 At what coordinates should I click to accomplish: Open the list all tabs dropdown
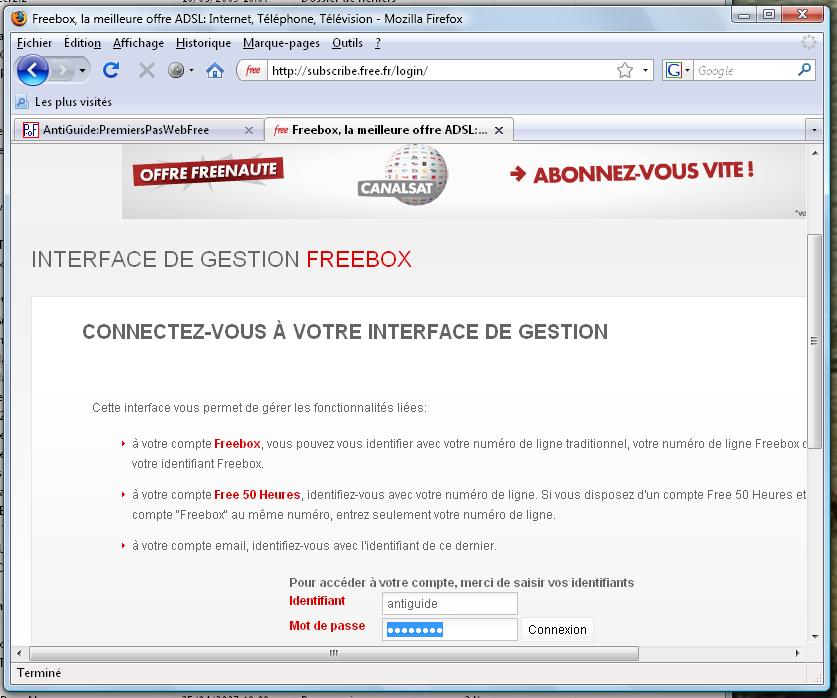click(x=814, y=130)
